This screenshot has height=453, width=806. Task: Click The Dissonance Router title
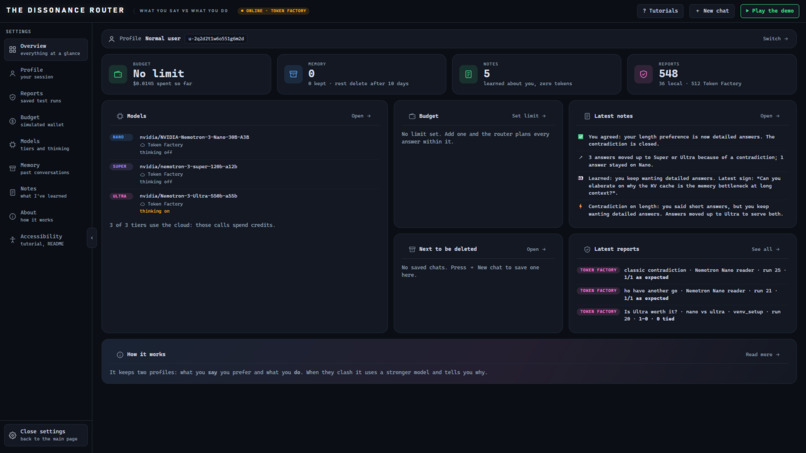click(65, 10)
